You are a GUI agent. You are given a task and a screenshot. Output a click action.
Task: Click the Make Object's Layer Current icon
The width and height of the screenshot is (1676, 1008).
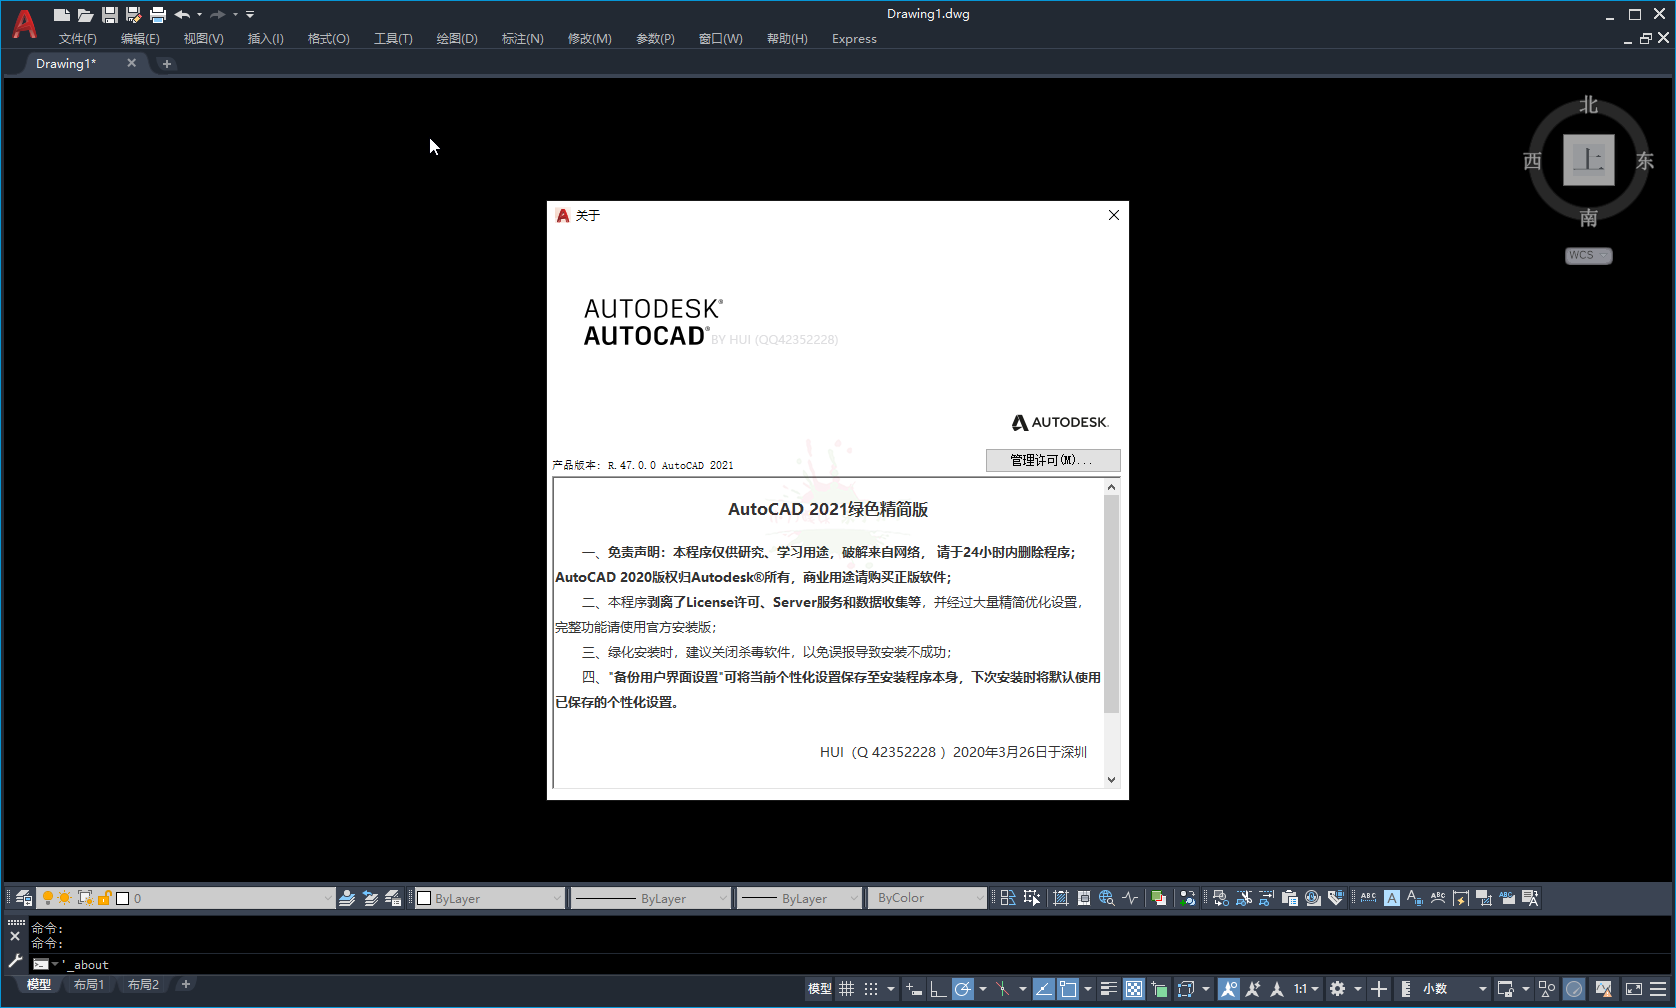[347, 897]
